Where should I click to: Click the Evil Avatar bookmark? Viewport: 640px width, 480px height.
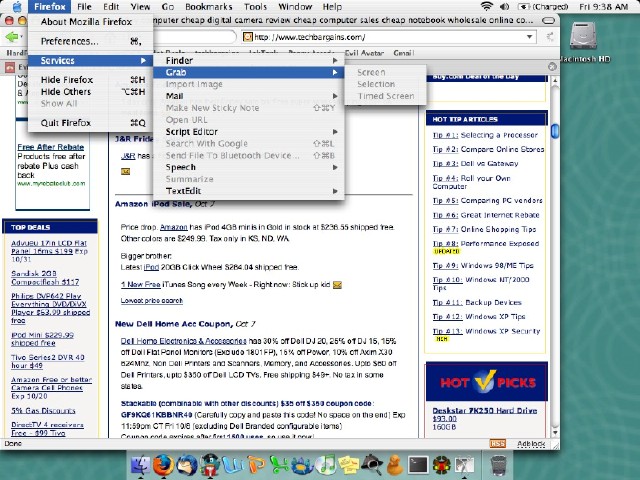point(364,53)
